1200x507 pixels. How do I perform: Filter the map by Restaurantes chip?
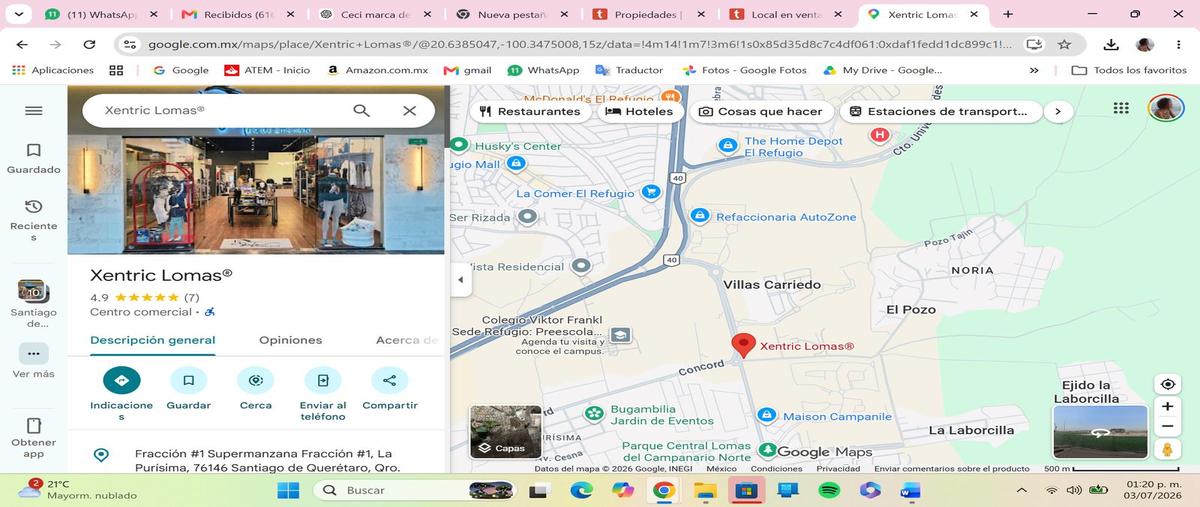pyautogui.click(x=530, y=111)
